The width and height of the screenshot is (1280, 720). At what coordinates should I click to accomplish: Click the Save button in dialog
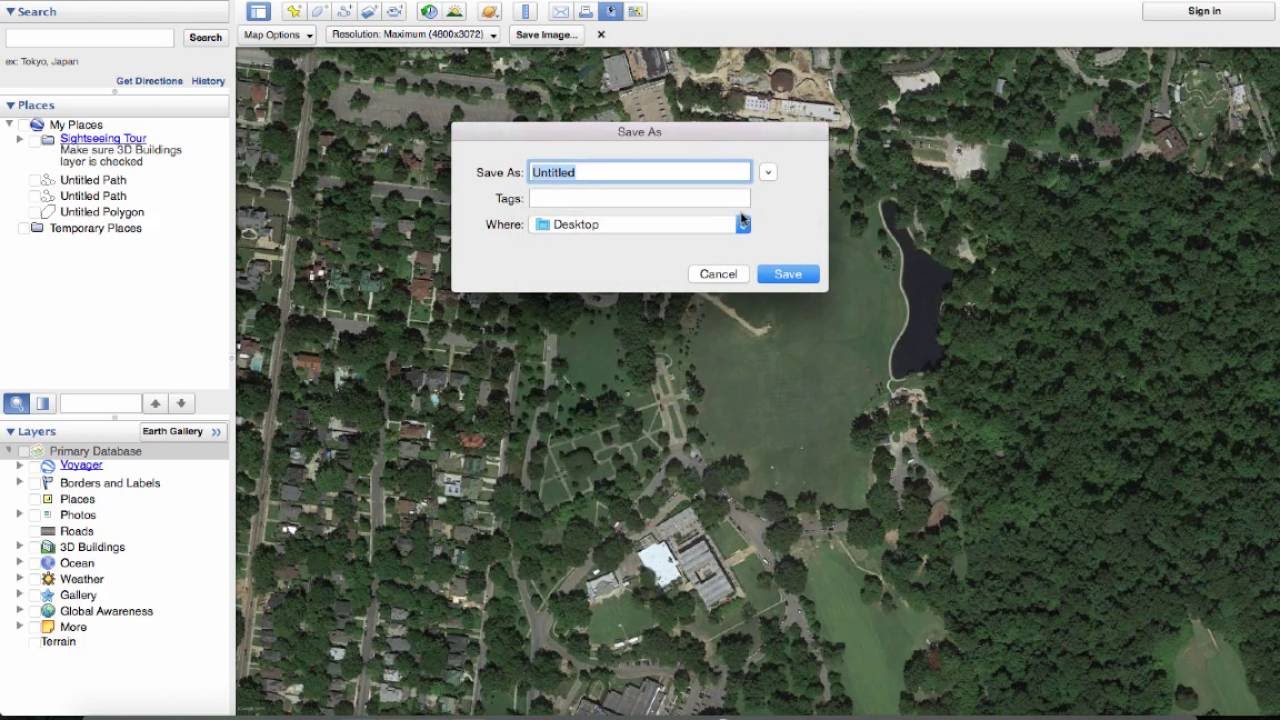(x=788, y=274)
